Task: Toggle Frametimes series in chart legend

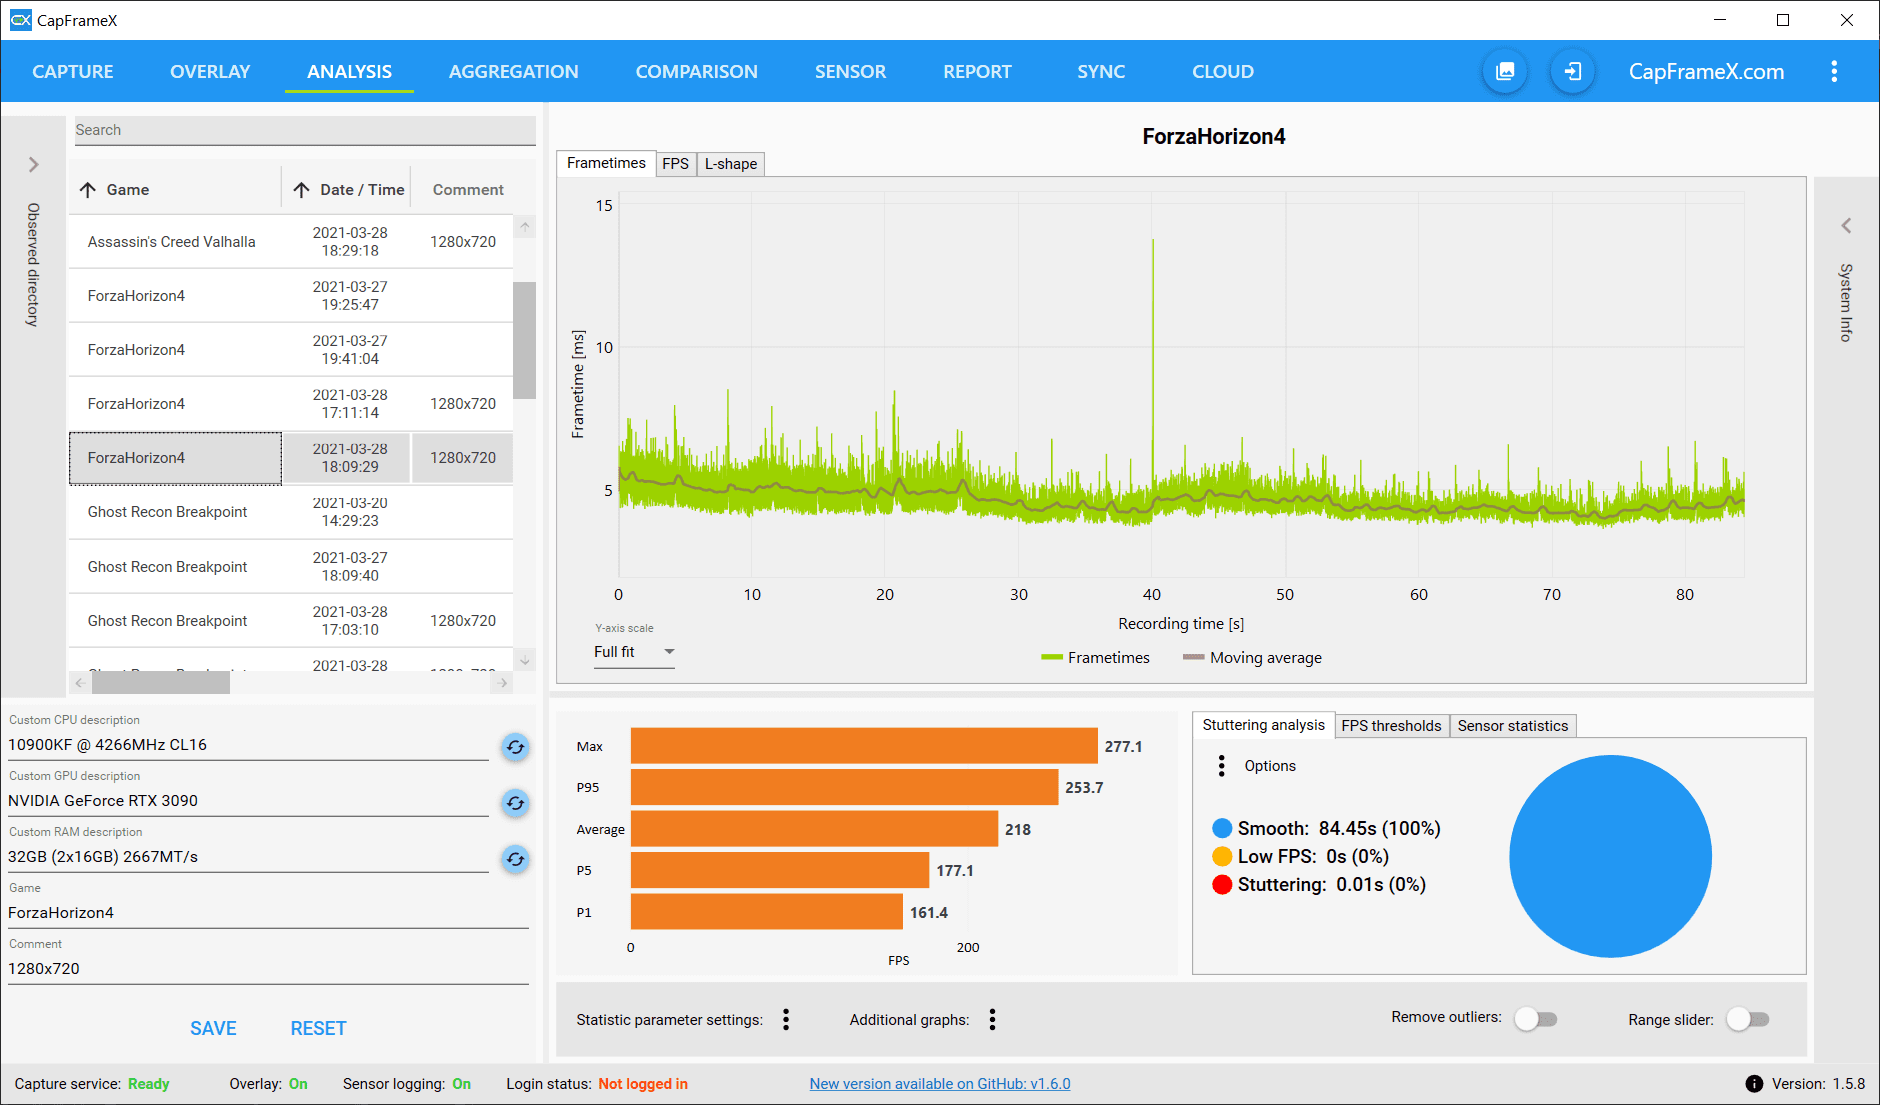Action: pos(1095,658)
